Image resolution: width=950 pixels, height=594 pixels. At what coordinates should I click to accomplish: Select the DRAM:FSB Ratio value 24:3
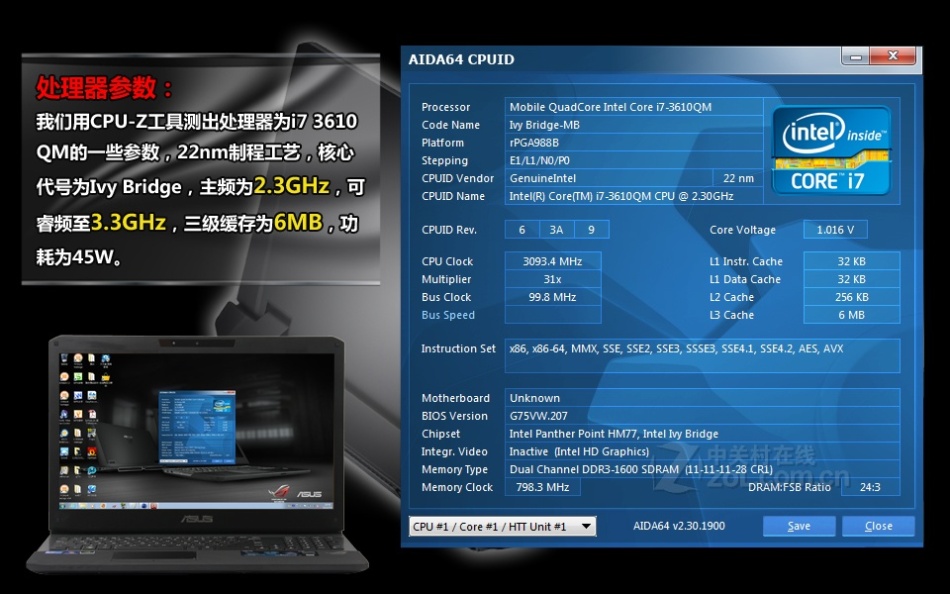tap(870, 487)
